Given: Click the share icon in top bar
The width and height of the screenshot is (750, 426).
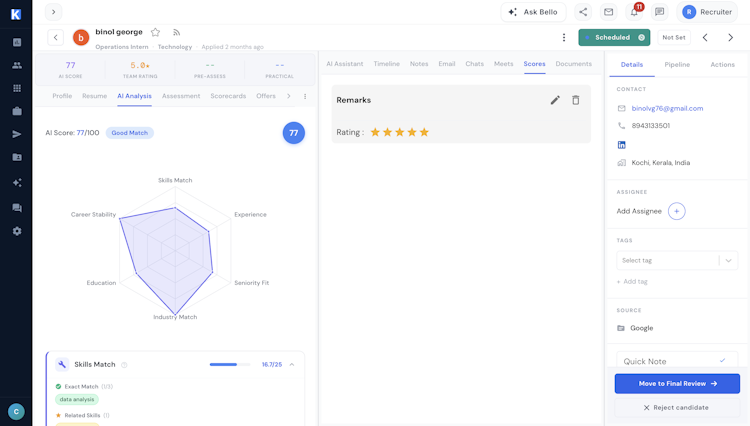Looking at the screenshot, I should (x=583, y=12).
